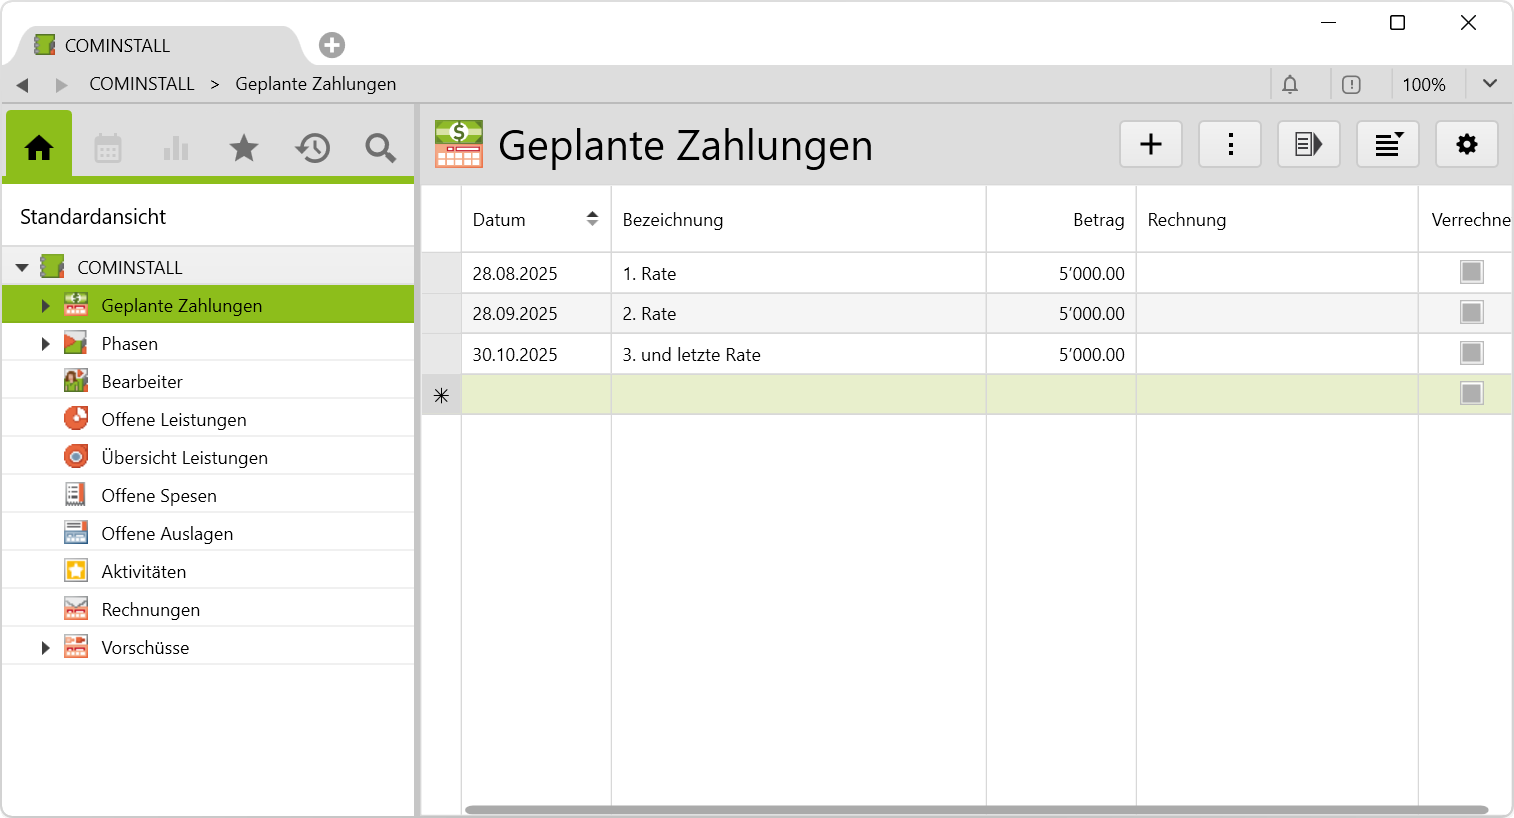This screenshot has width=1514, height=818.
Task: Toggle checkbox for 3. und letzte Rate
Action: pyautogui.click(x=1471, y=353)
